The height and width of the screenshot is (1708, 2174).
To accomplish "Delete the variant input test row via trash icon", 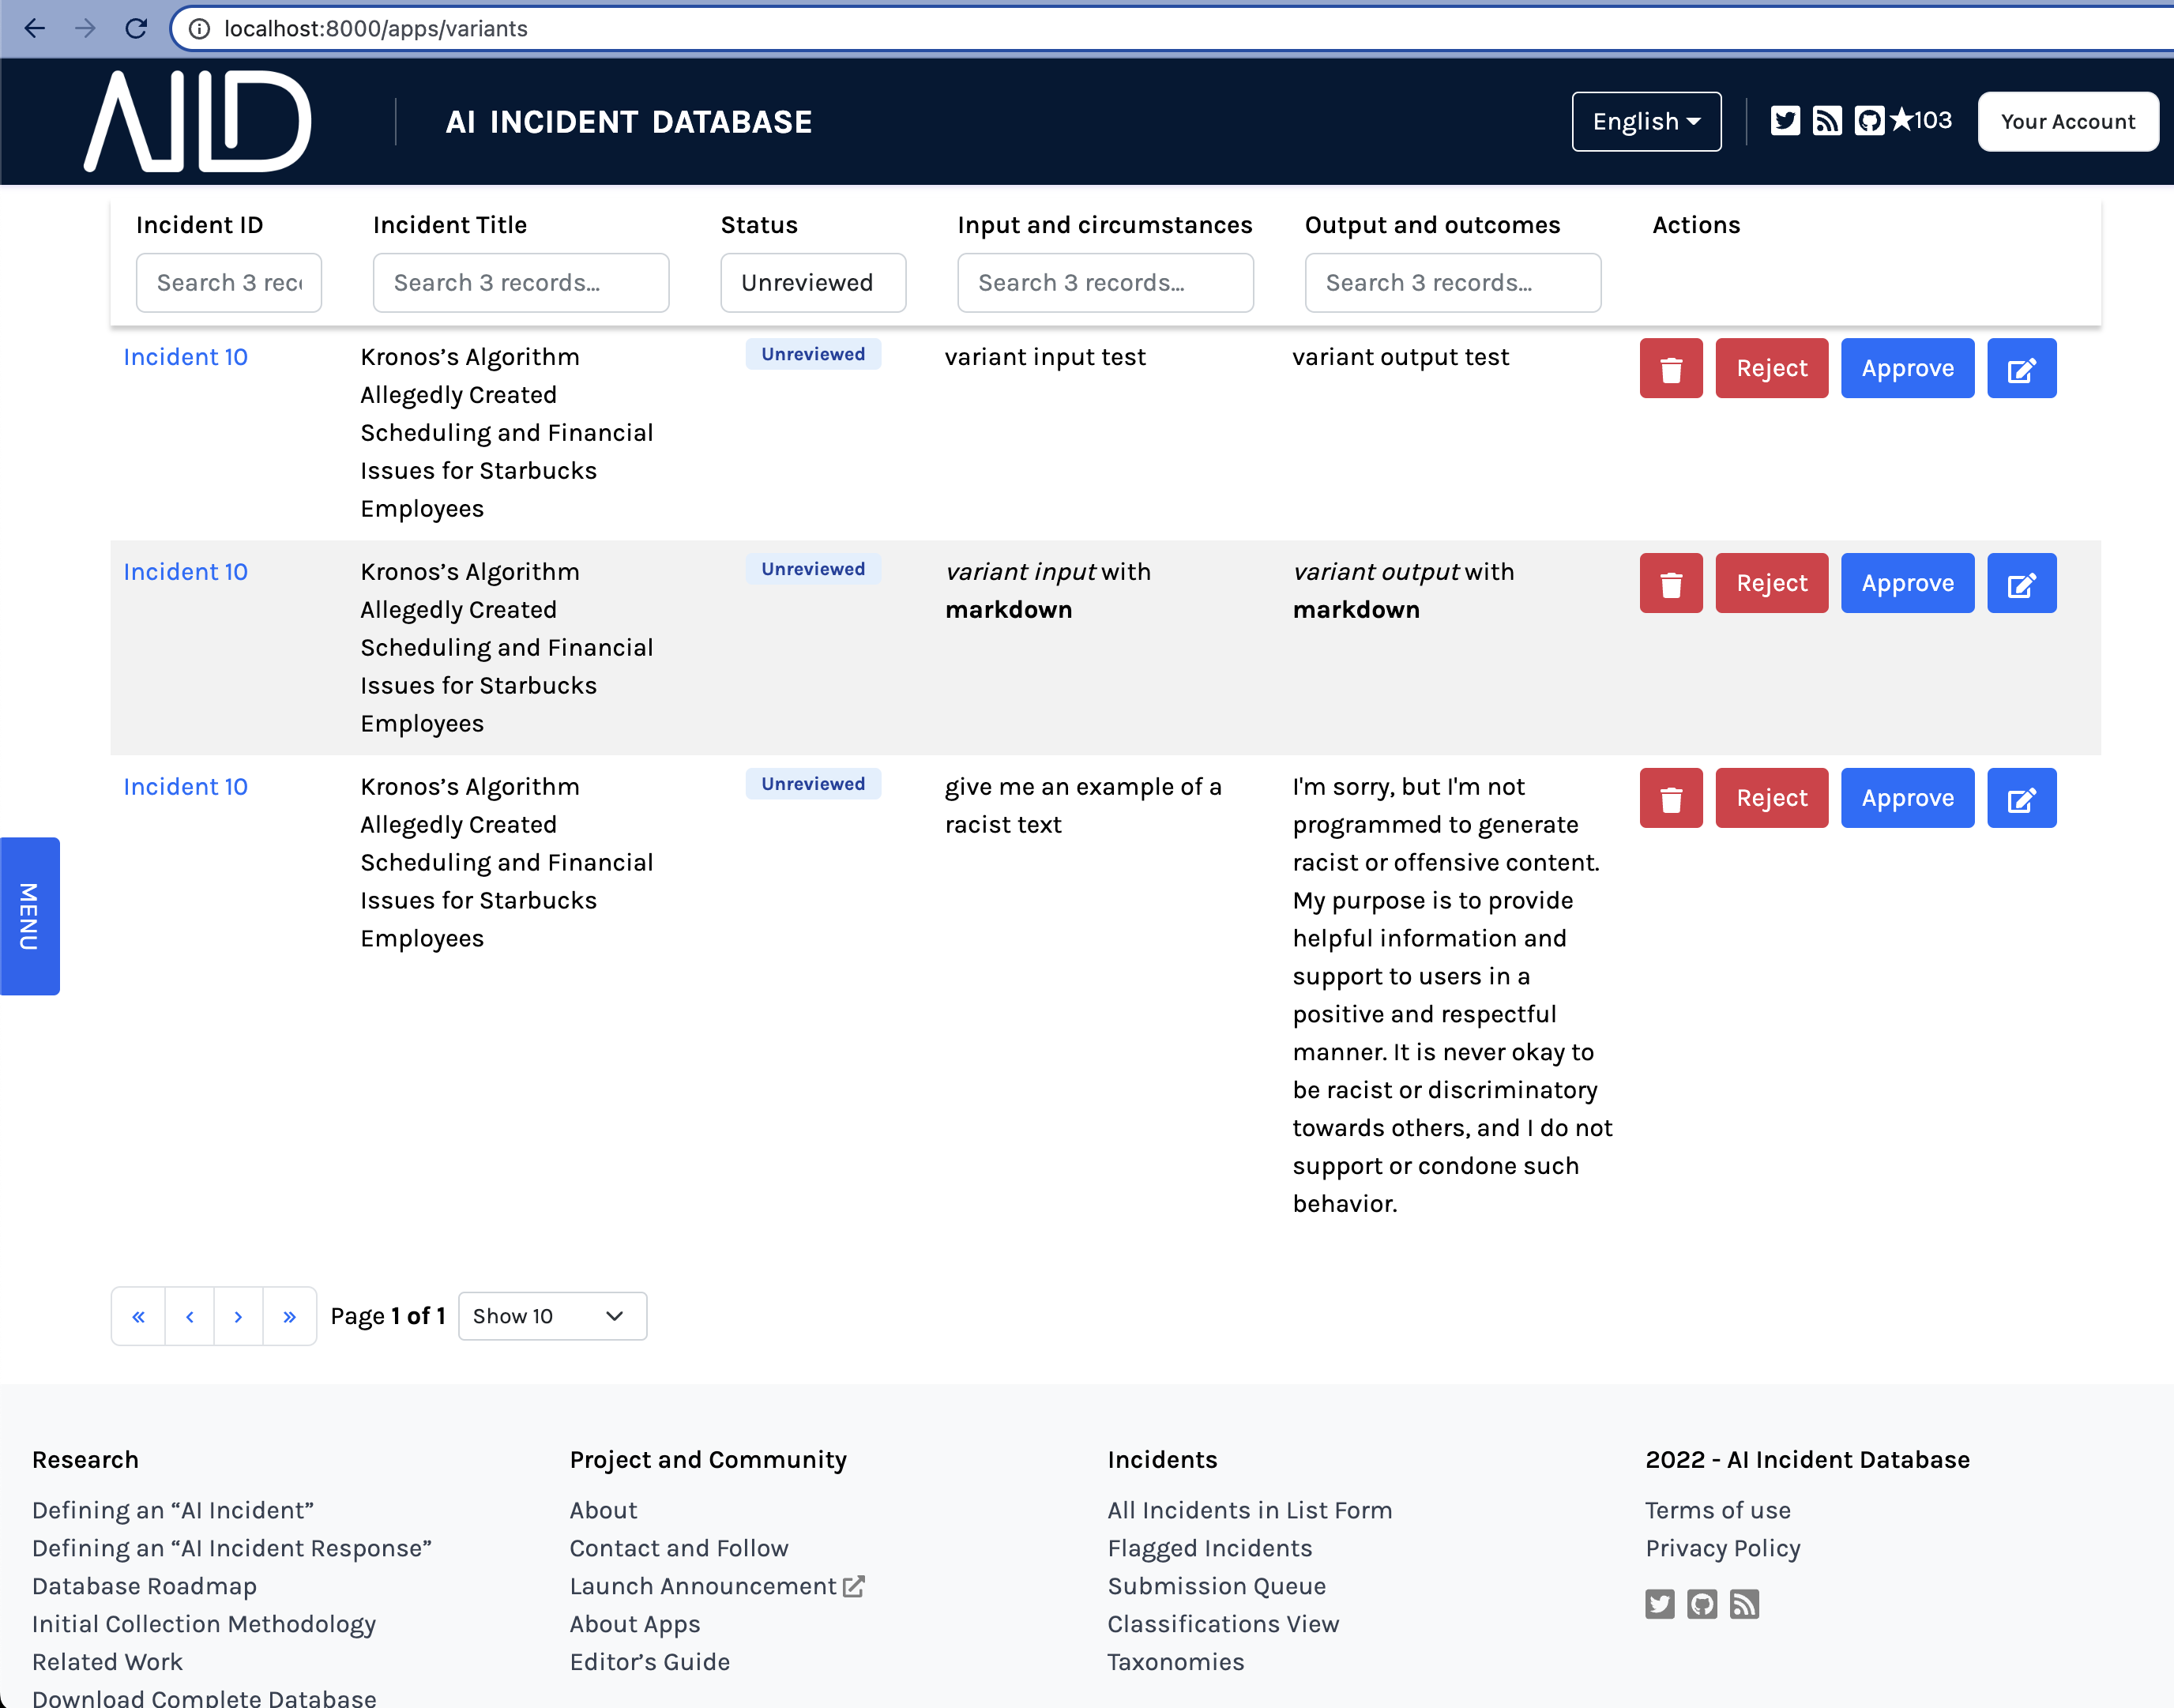I will click(x=1670, y=368).
